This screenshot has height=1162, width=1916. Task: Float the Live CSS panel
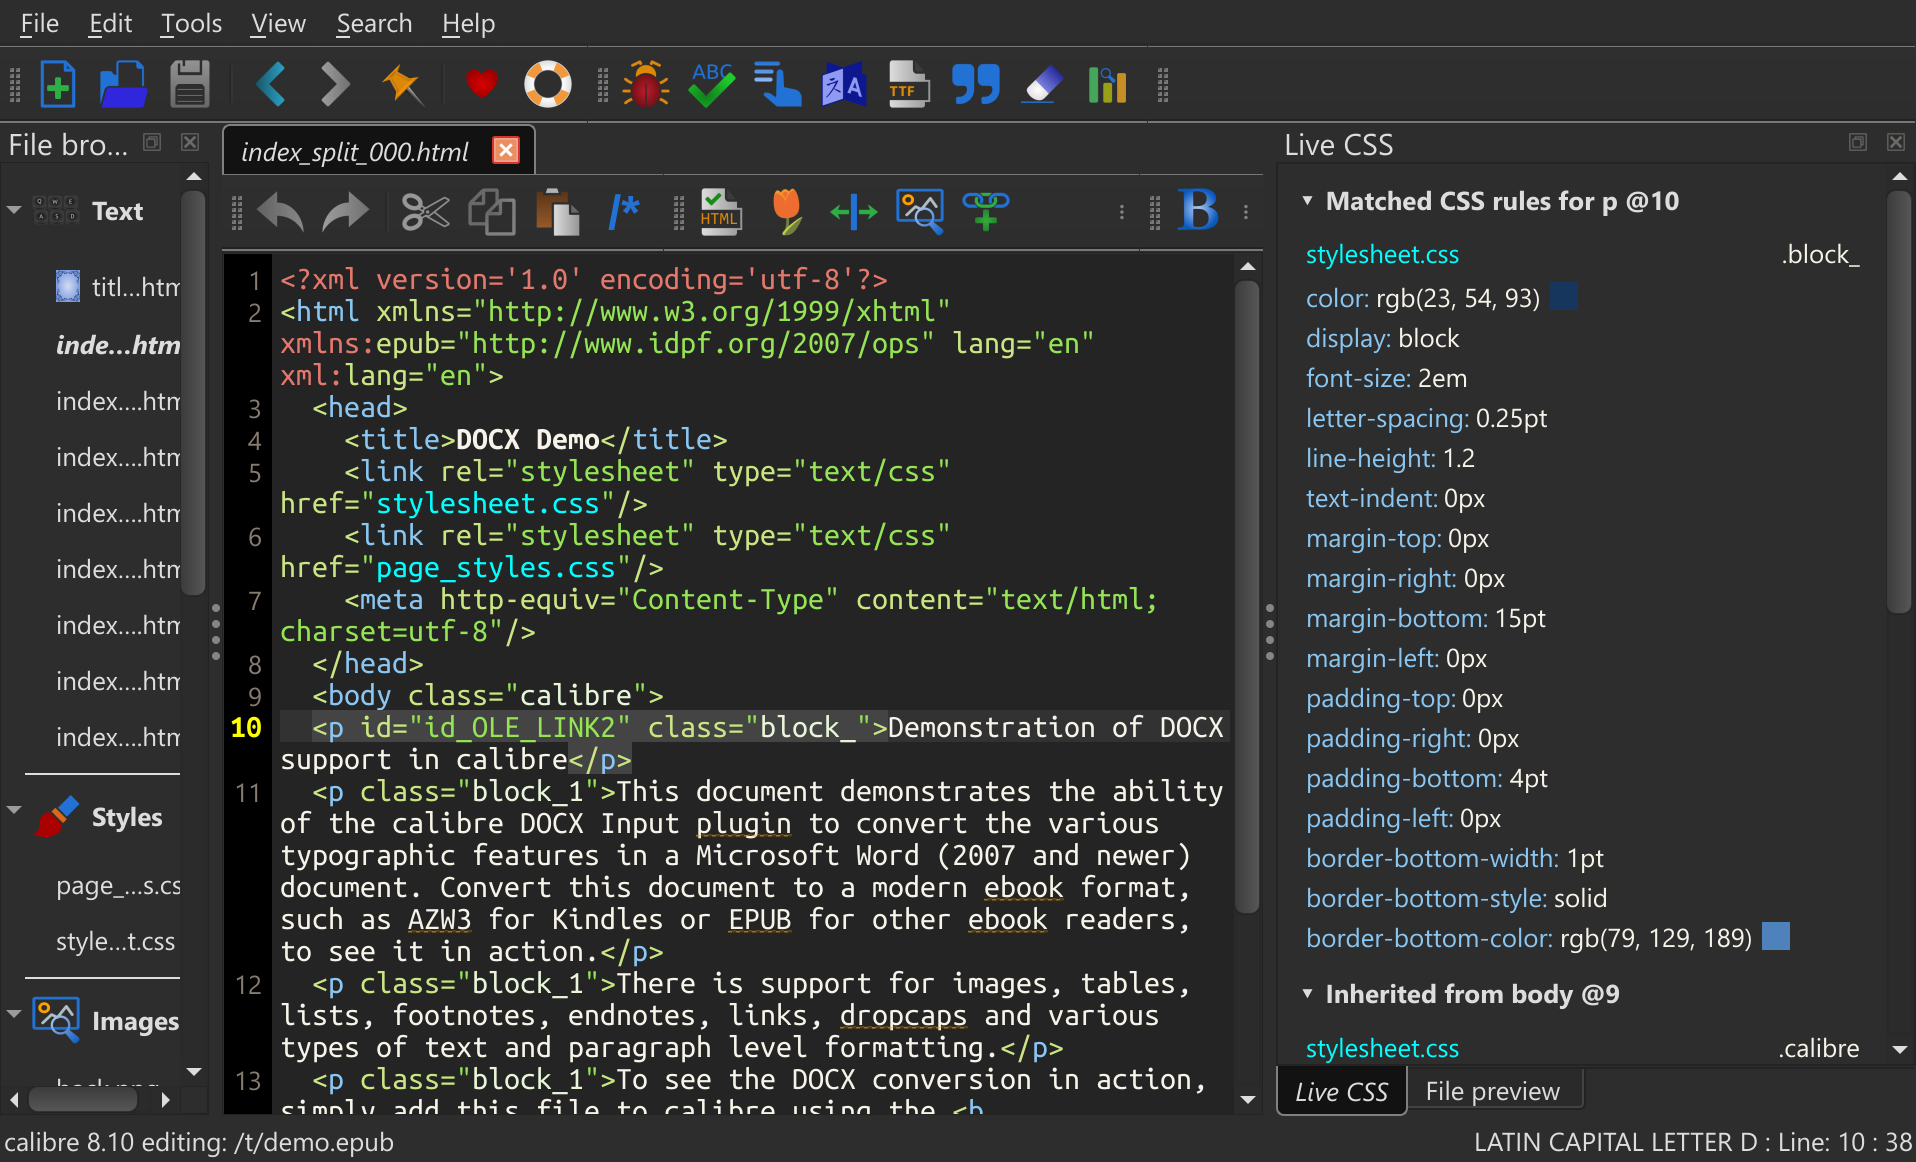[1857, 143]
